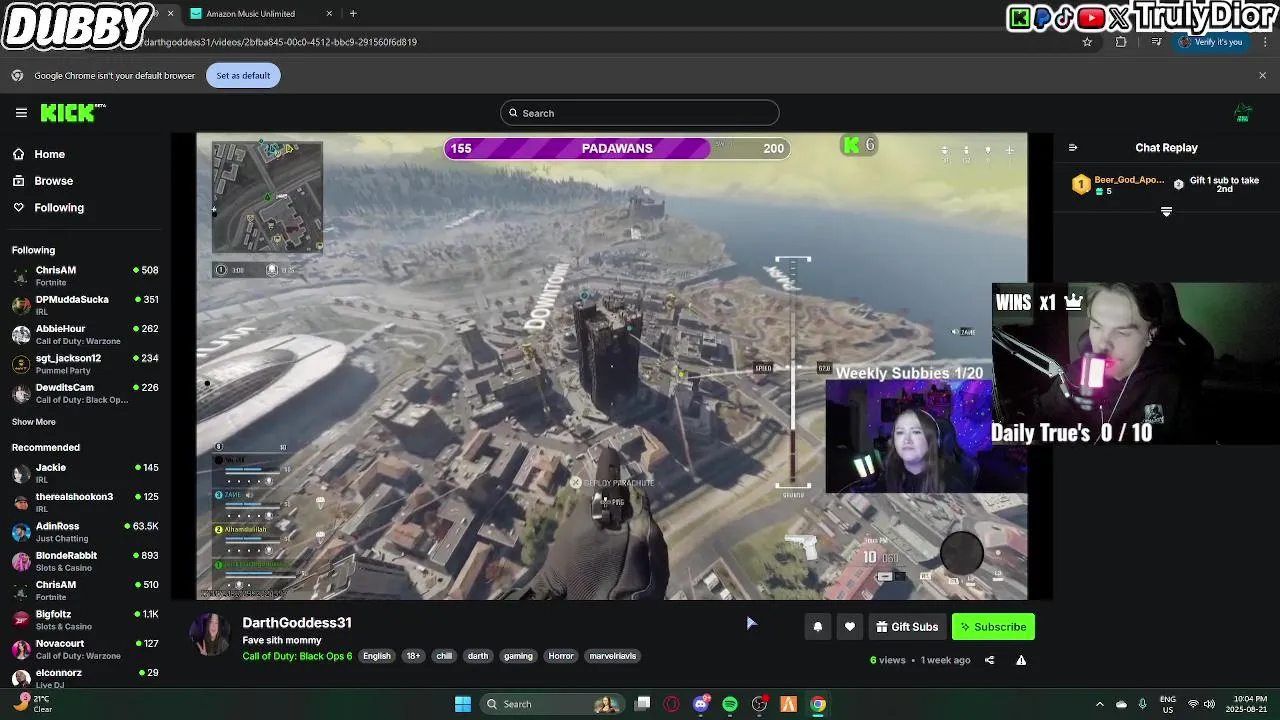Expand Show More under Following
1280x720 pixels.
coord(33,422)
